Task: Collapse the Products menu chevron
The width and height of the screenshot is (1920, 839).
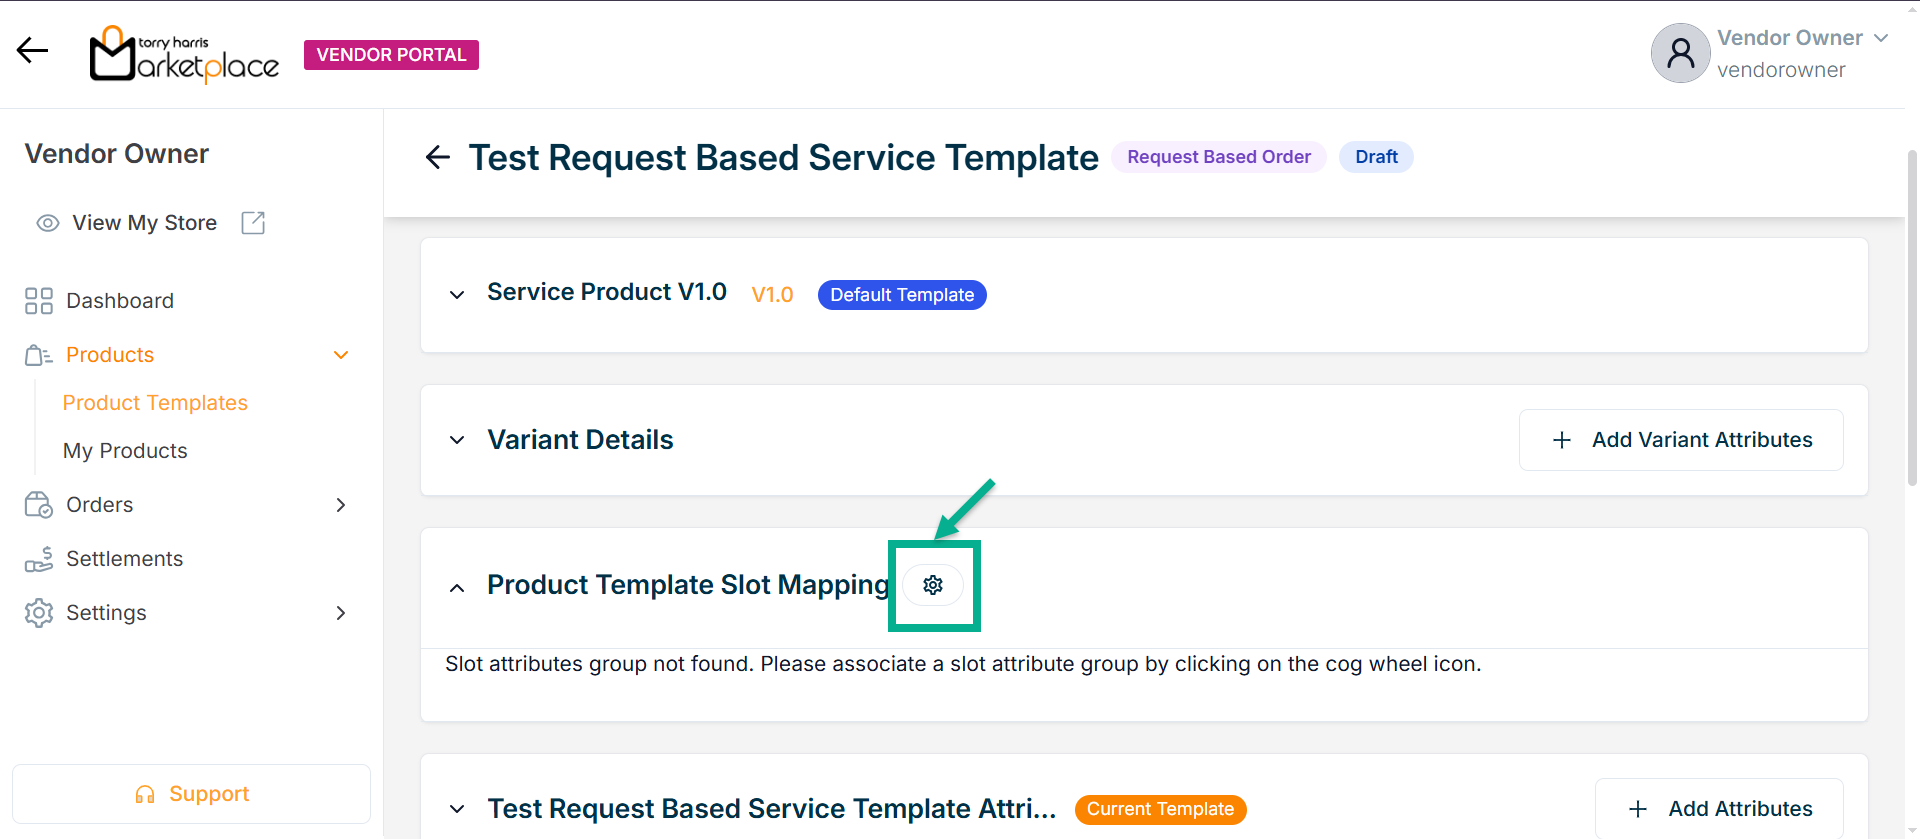Action: click(x=341, y=355)
